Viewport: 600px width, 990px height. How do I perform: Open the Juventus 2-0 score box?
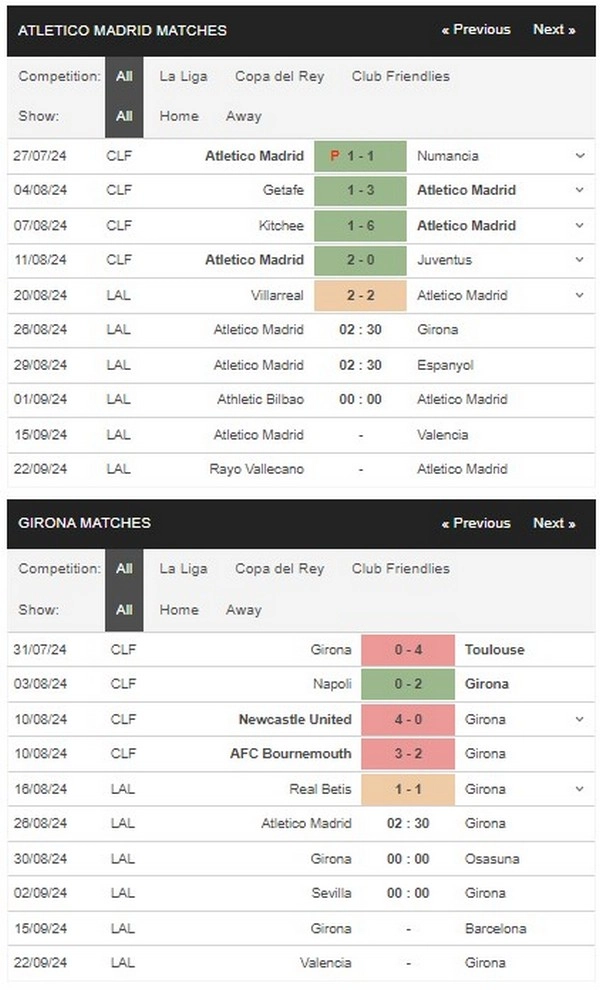click(x=361, y=259)
